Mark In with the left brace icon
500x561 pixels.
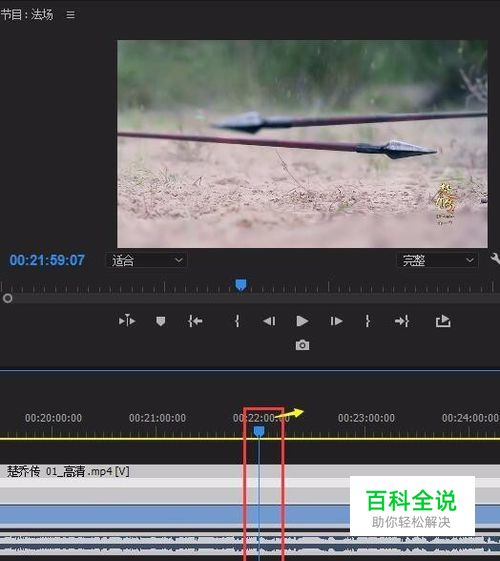(x=237, y=321)
